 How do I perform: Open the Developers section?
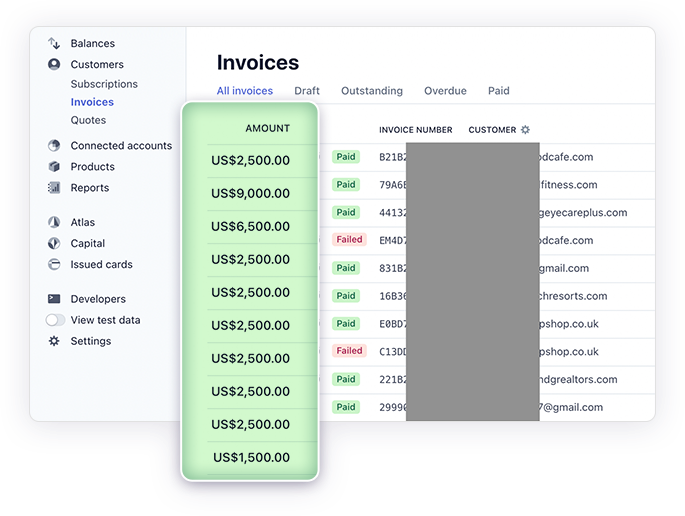98,299
